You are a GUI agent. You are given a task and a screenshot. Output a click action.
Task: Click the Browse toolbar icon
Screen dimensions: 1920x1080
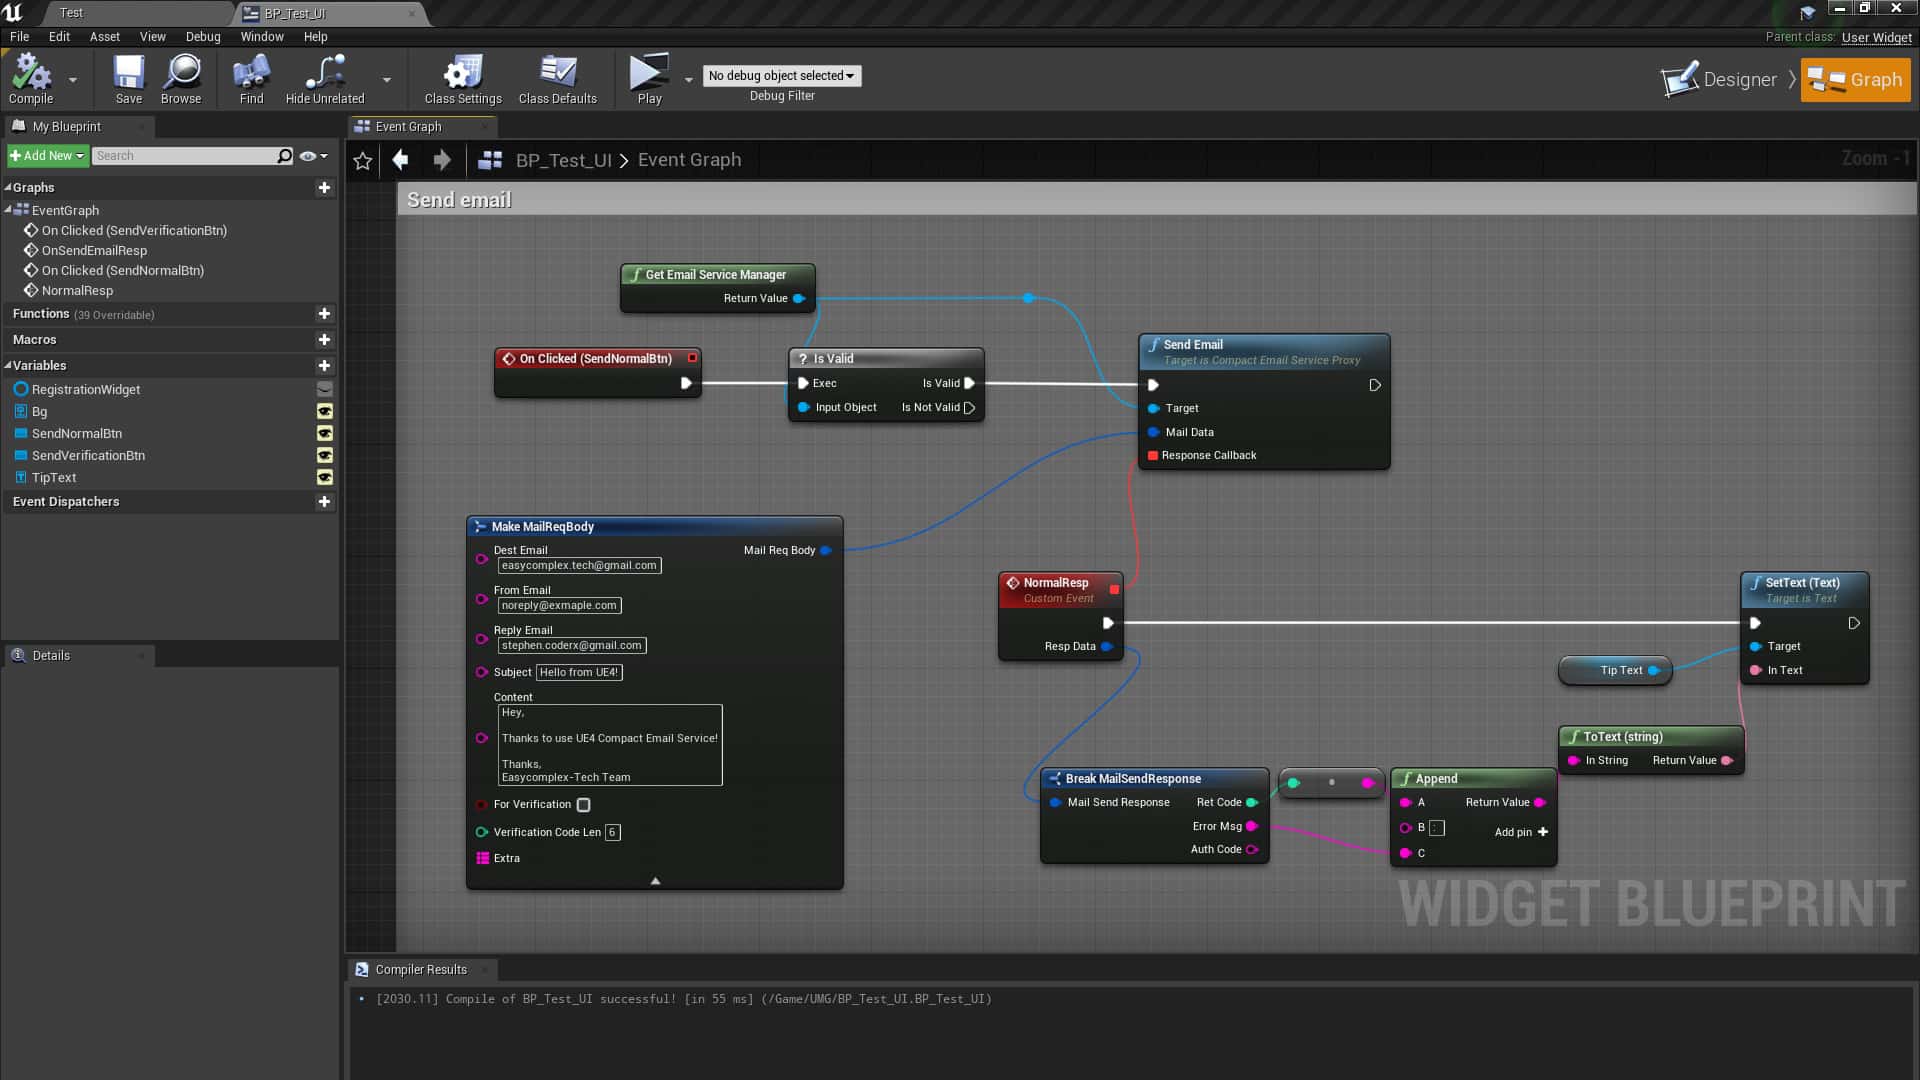181,78
